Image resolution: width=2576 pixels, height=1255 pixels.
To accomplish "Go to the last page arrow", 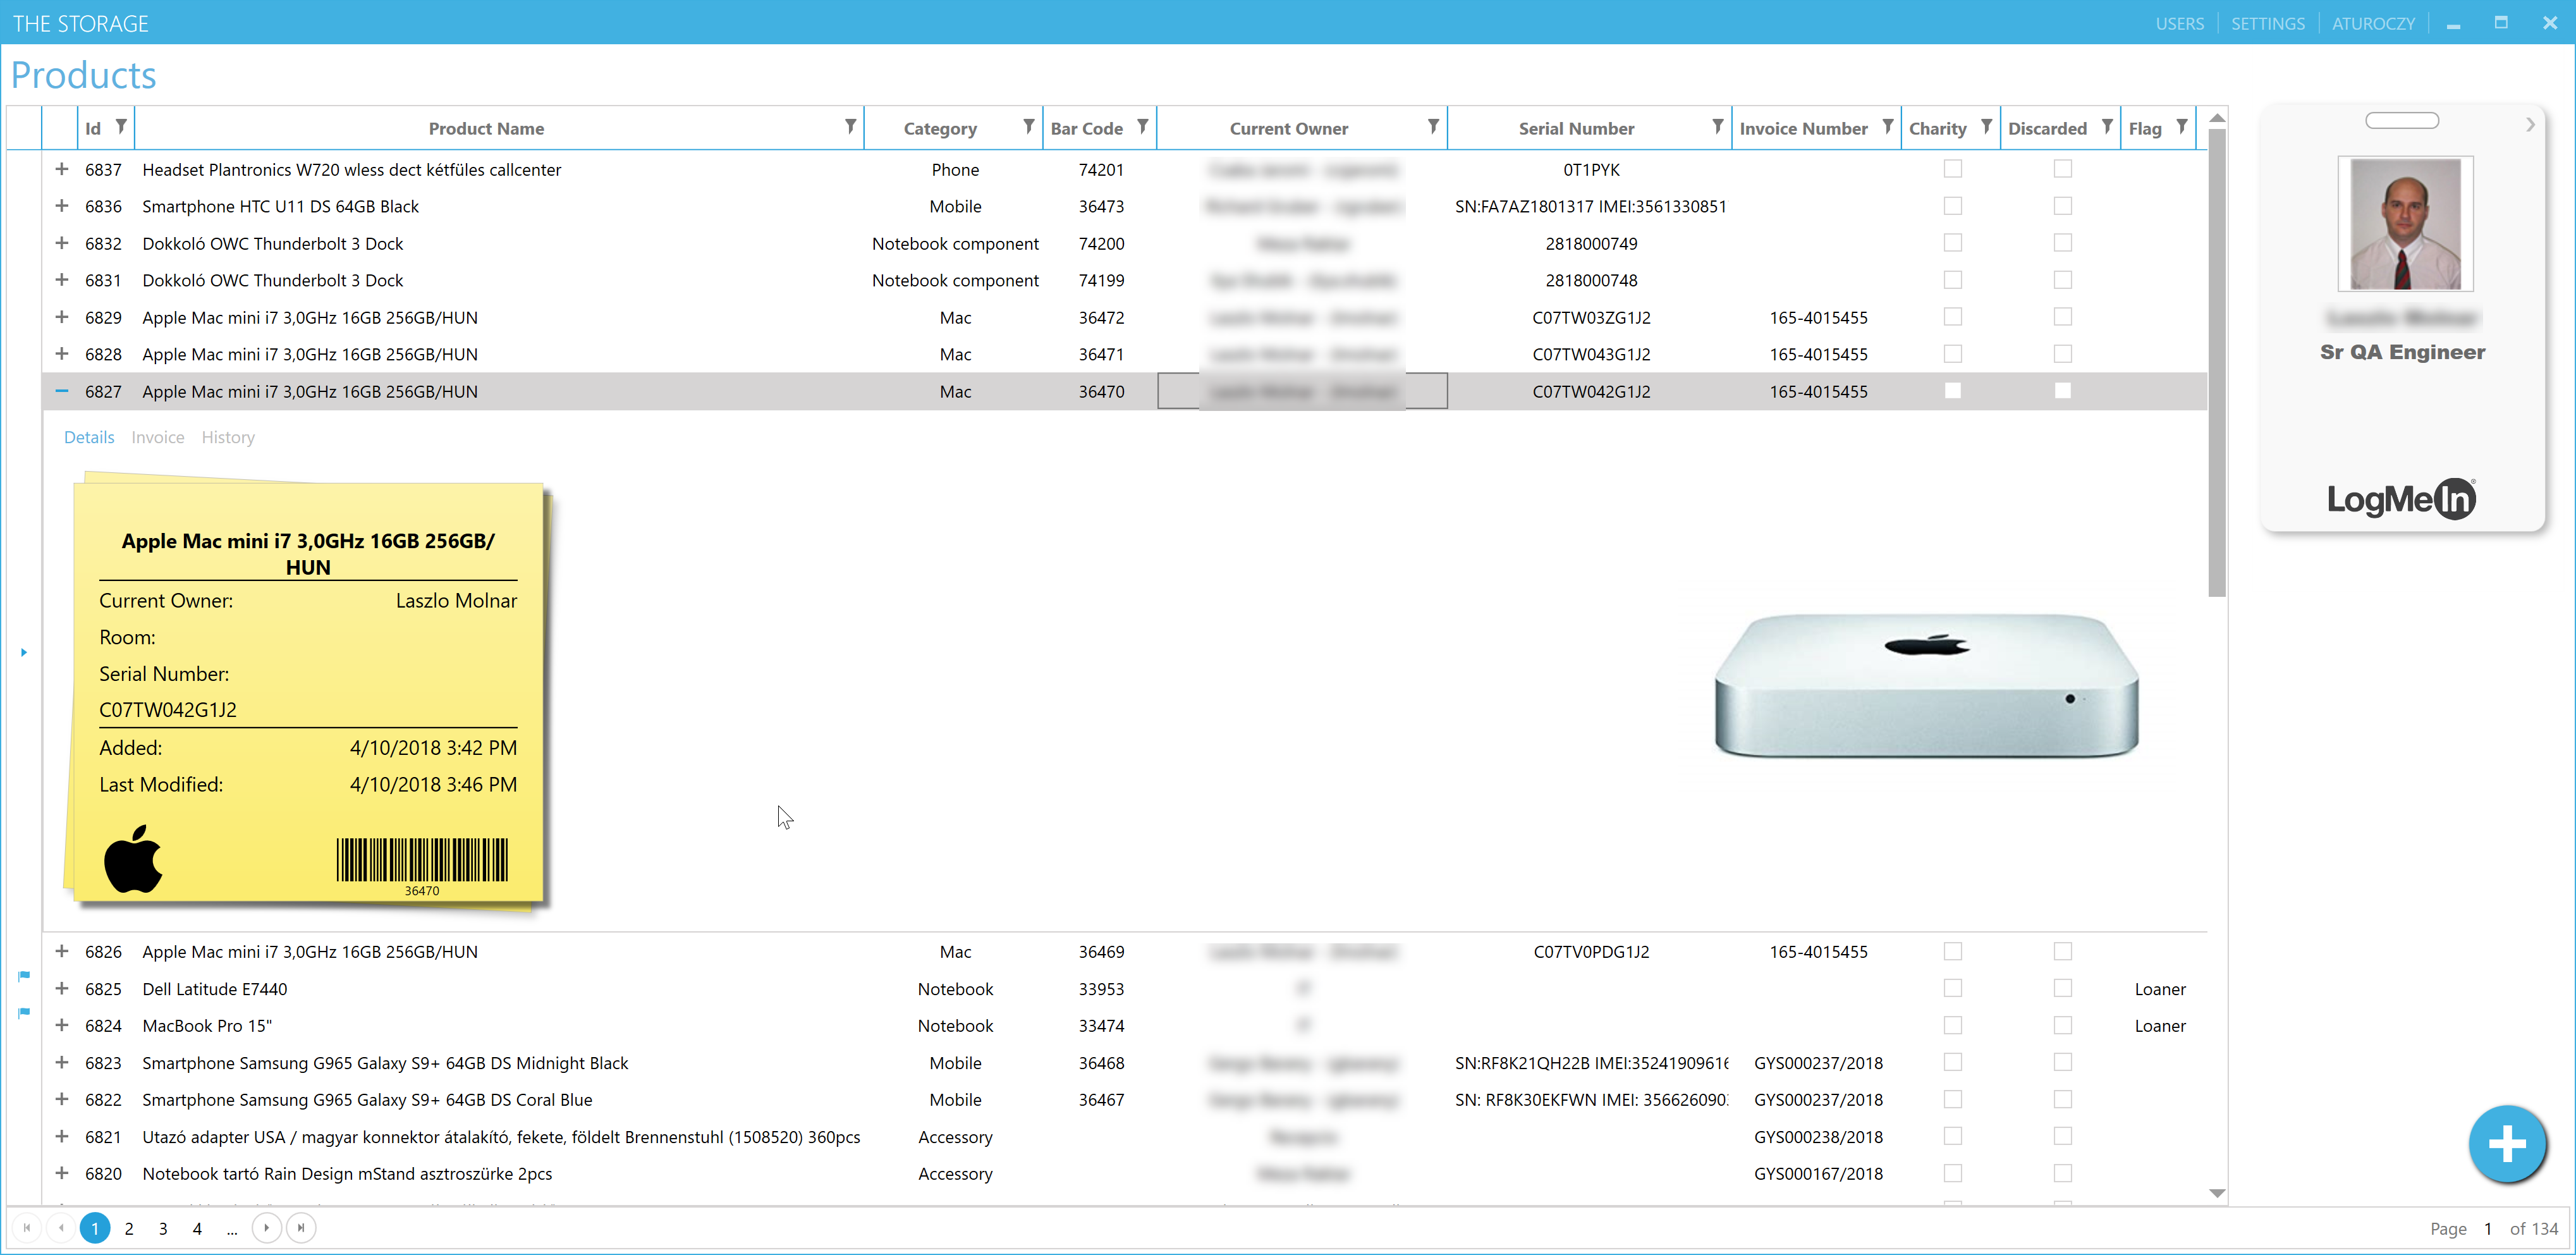I will pyautogui.click(x=301, y=1227).
